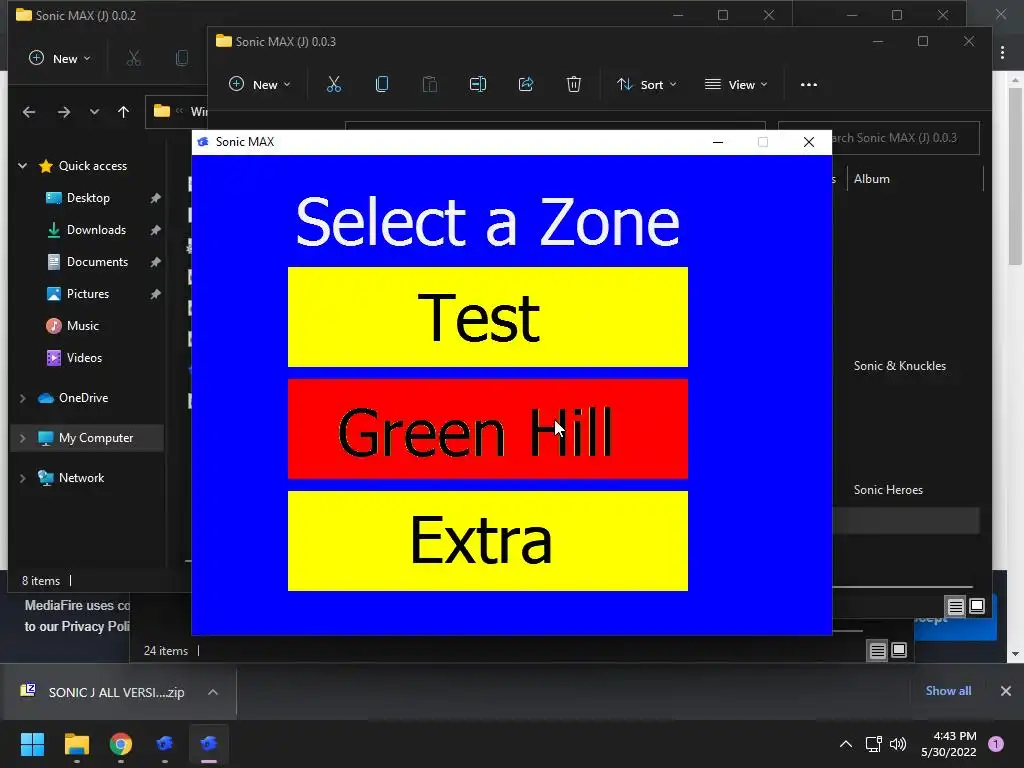Image resolution: width=1024 pixels, height=768 pixels.
Task: Open Documents in Quick access
Action: pyautogui.click(x=97, y=262)
